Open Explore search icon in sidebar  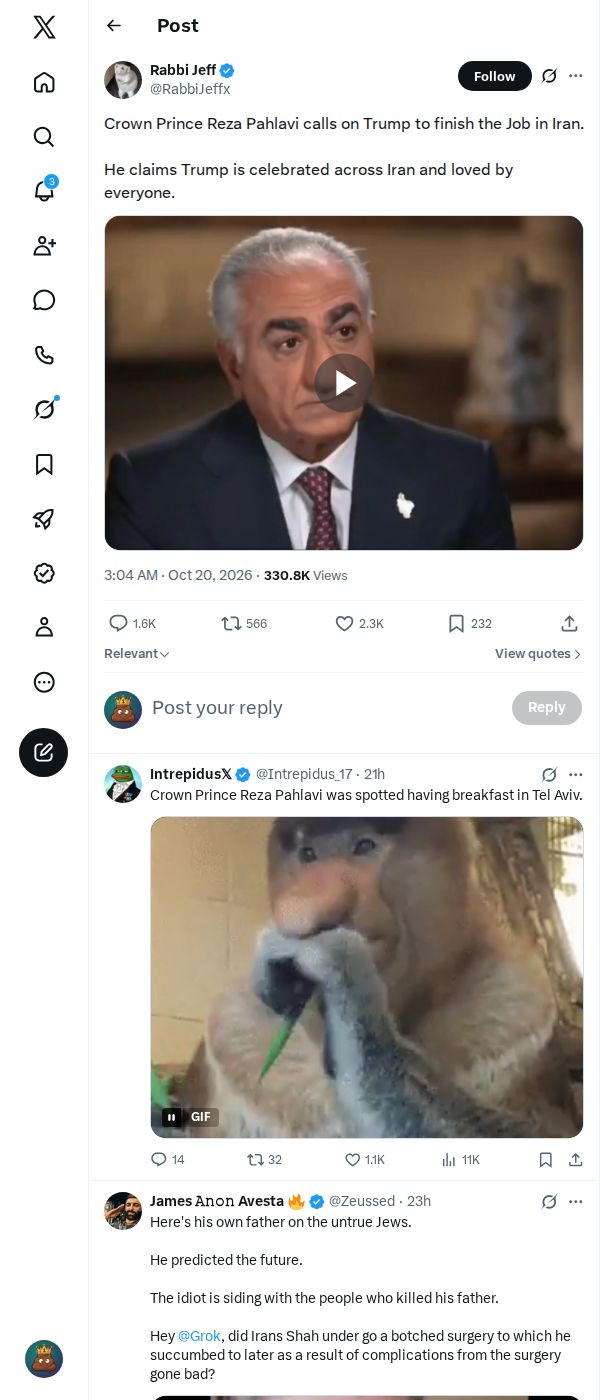[x=44, y=137]
